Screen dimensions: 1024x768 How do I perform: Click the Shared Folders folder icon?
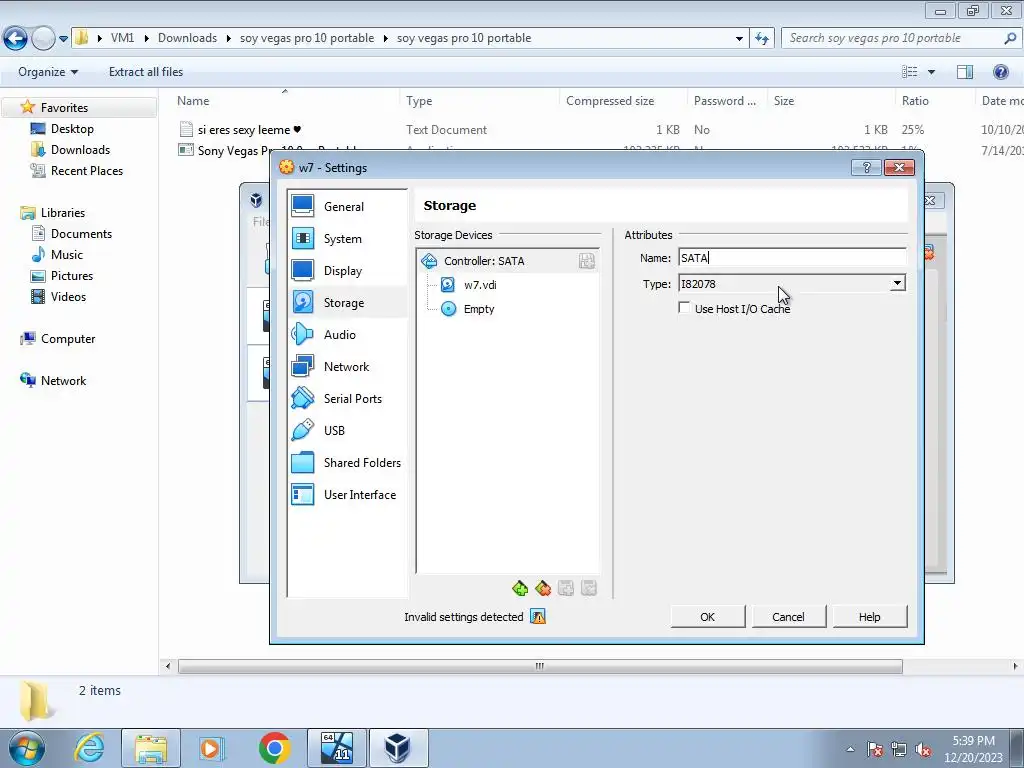(302, 462)
